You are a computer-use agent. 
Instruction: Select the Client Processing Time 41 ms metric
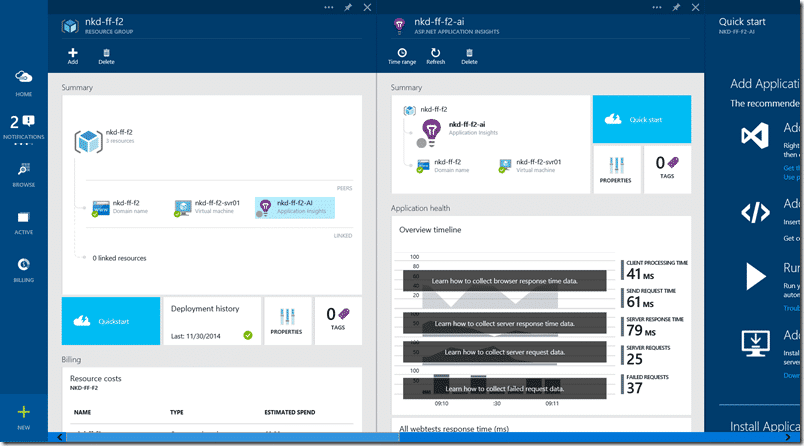click(654, 270)
